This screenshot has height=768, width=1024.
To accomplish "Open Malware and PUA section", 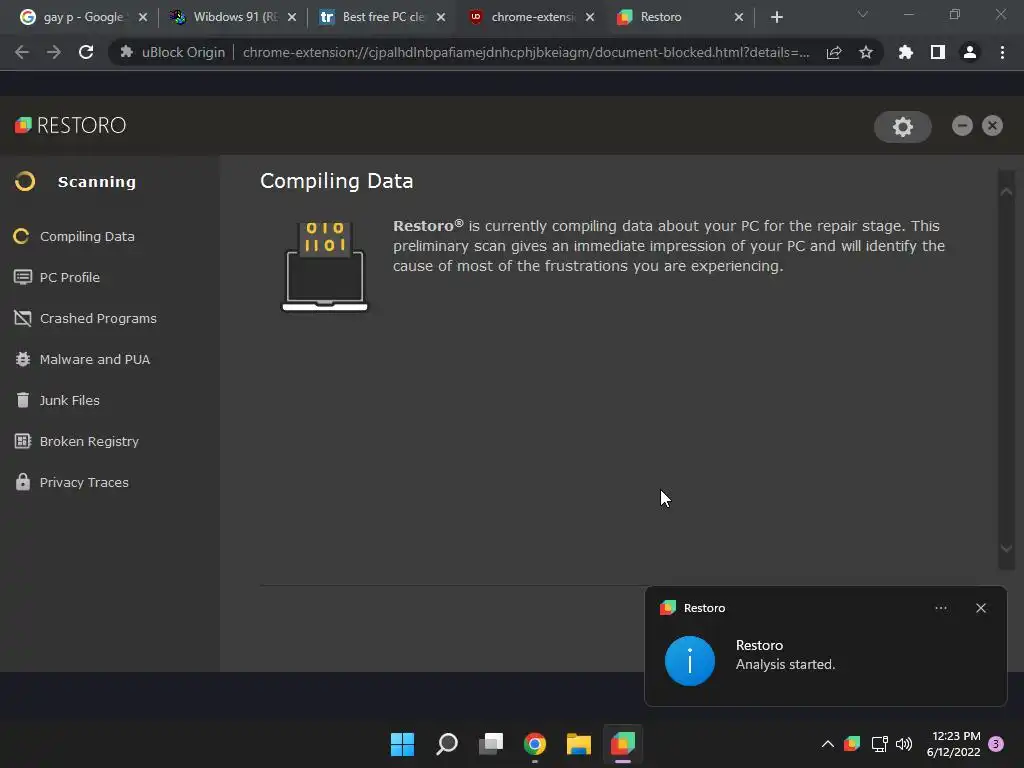I will [95, 360].
